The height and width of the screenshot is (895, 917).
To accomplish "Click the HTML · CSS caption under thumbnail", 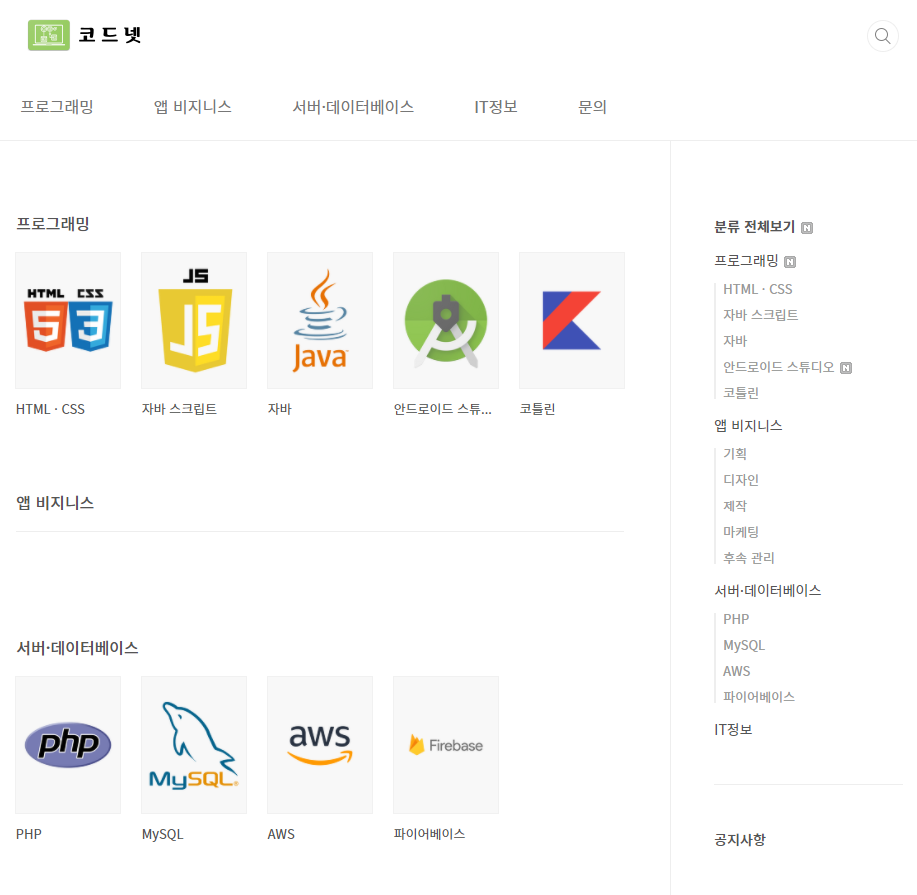I will click(x=50, y=409).
